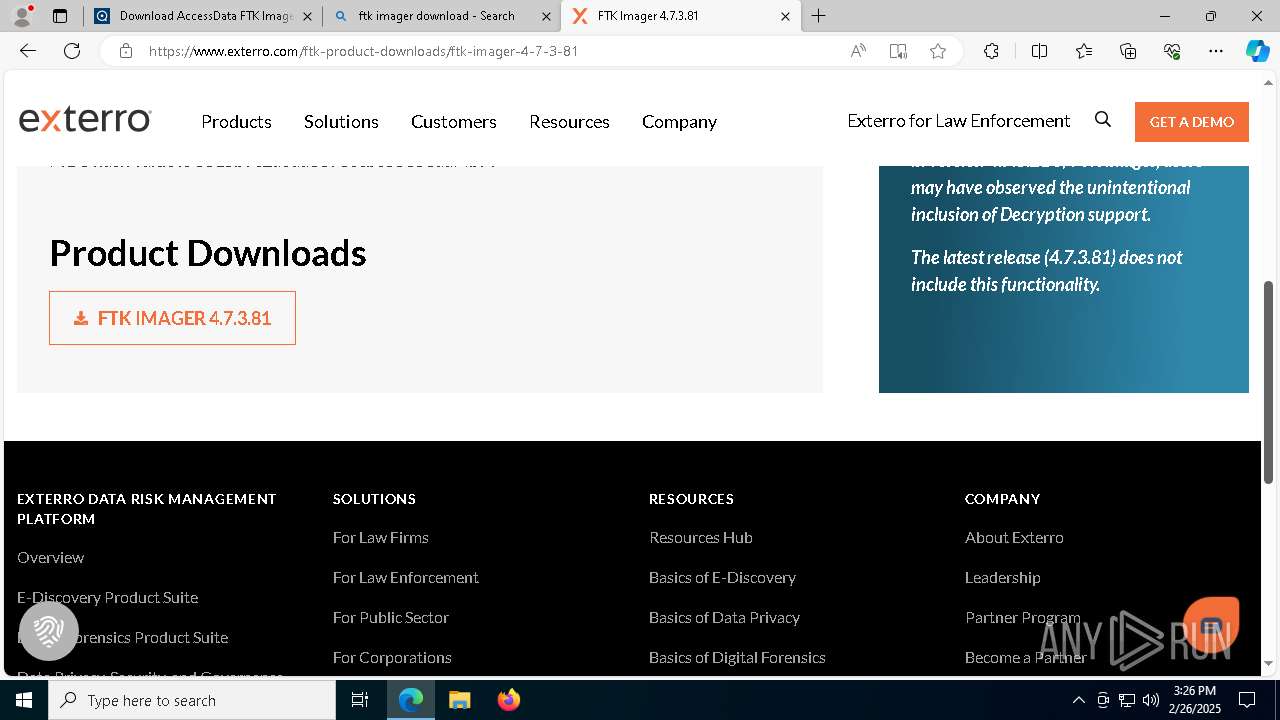Open the notification center icon
This screenshot has height=720, width=1280.
[1247, 700]
